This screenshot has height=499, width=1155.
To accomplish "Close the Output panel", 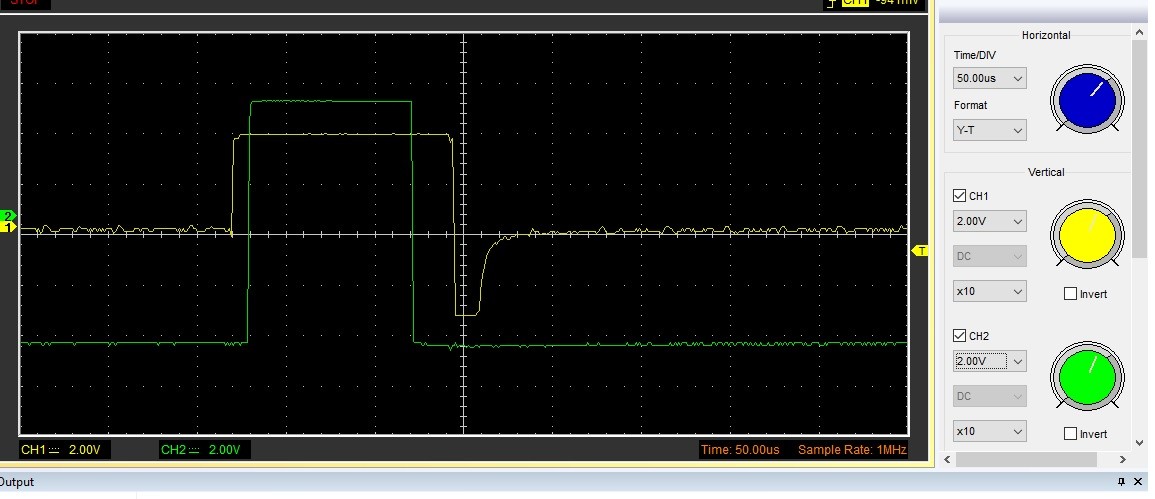I will pos(1138,483).
